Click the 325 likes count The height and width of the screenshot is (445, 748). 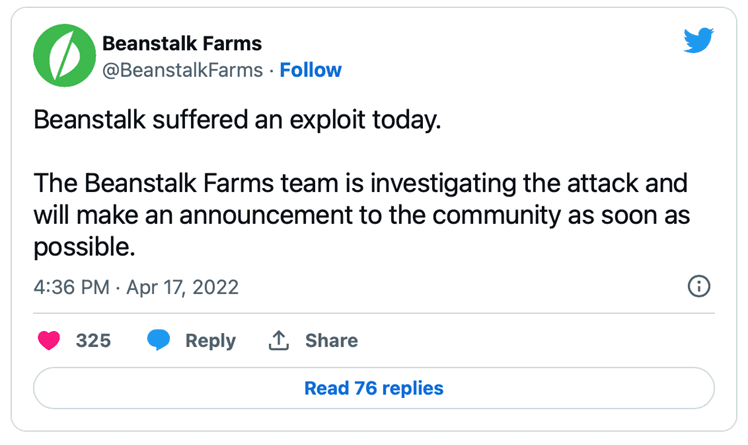pyautogui.click(x=93, y=341)
